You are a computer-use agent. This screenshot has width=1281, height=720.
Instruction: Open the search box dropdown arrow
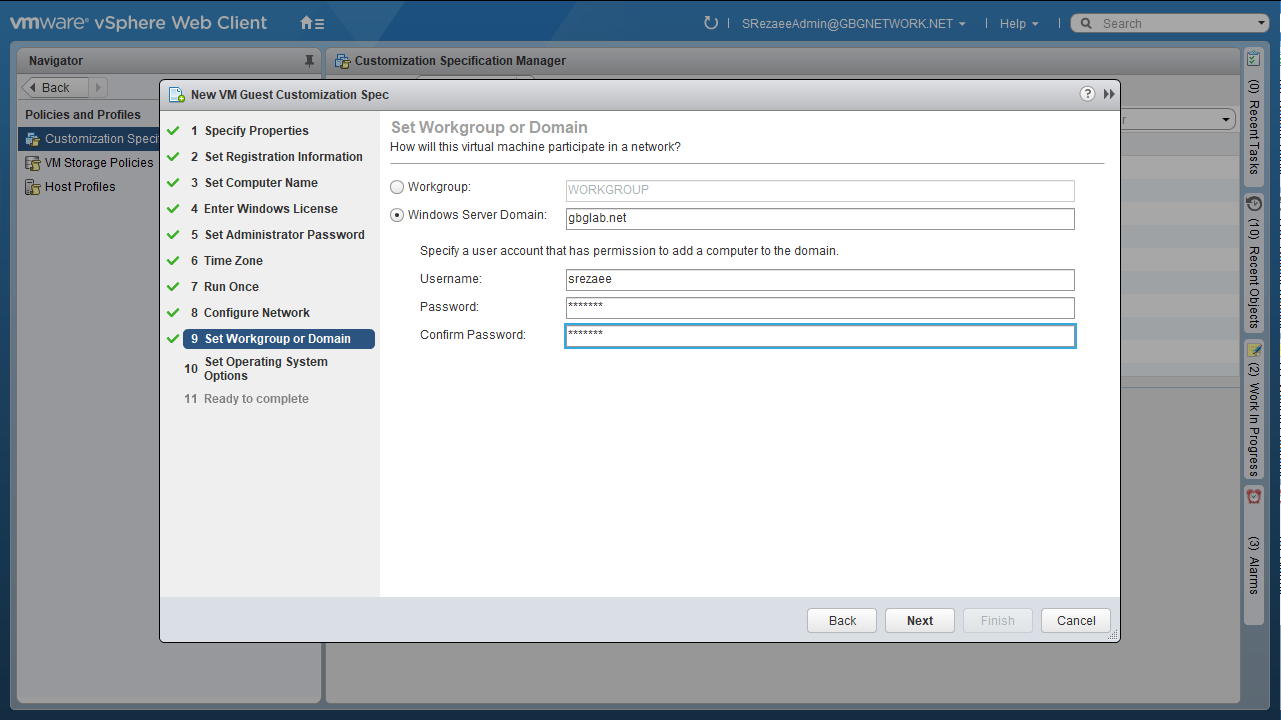[x=1261, y=24]
